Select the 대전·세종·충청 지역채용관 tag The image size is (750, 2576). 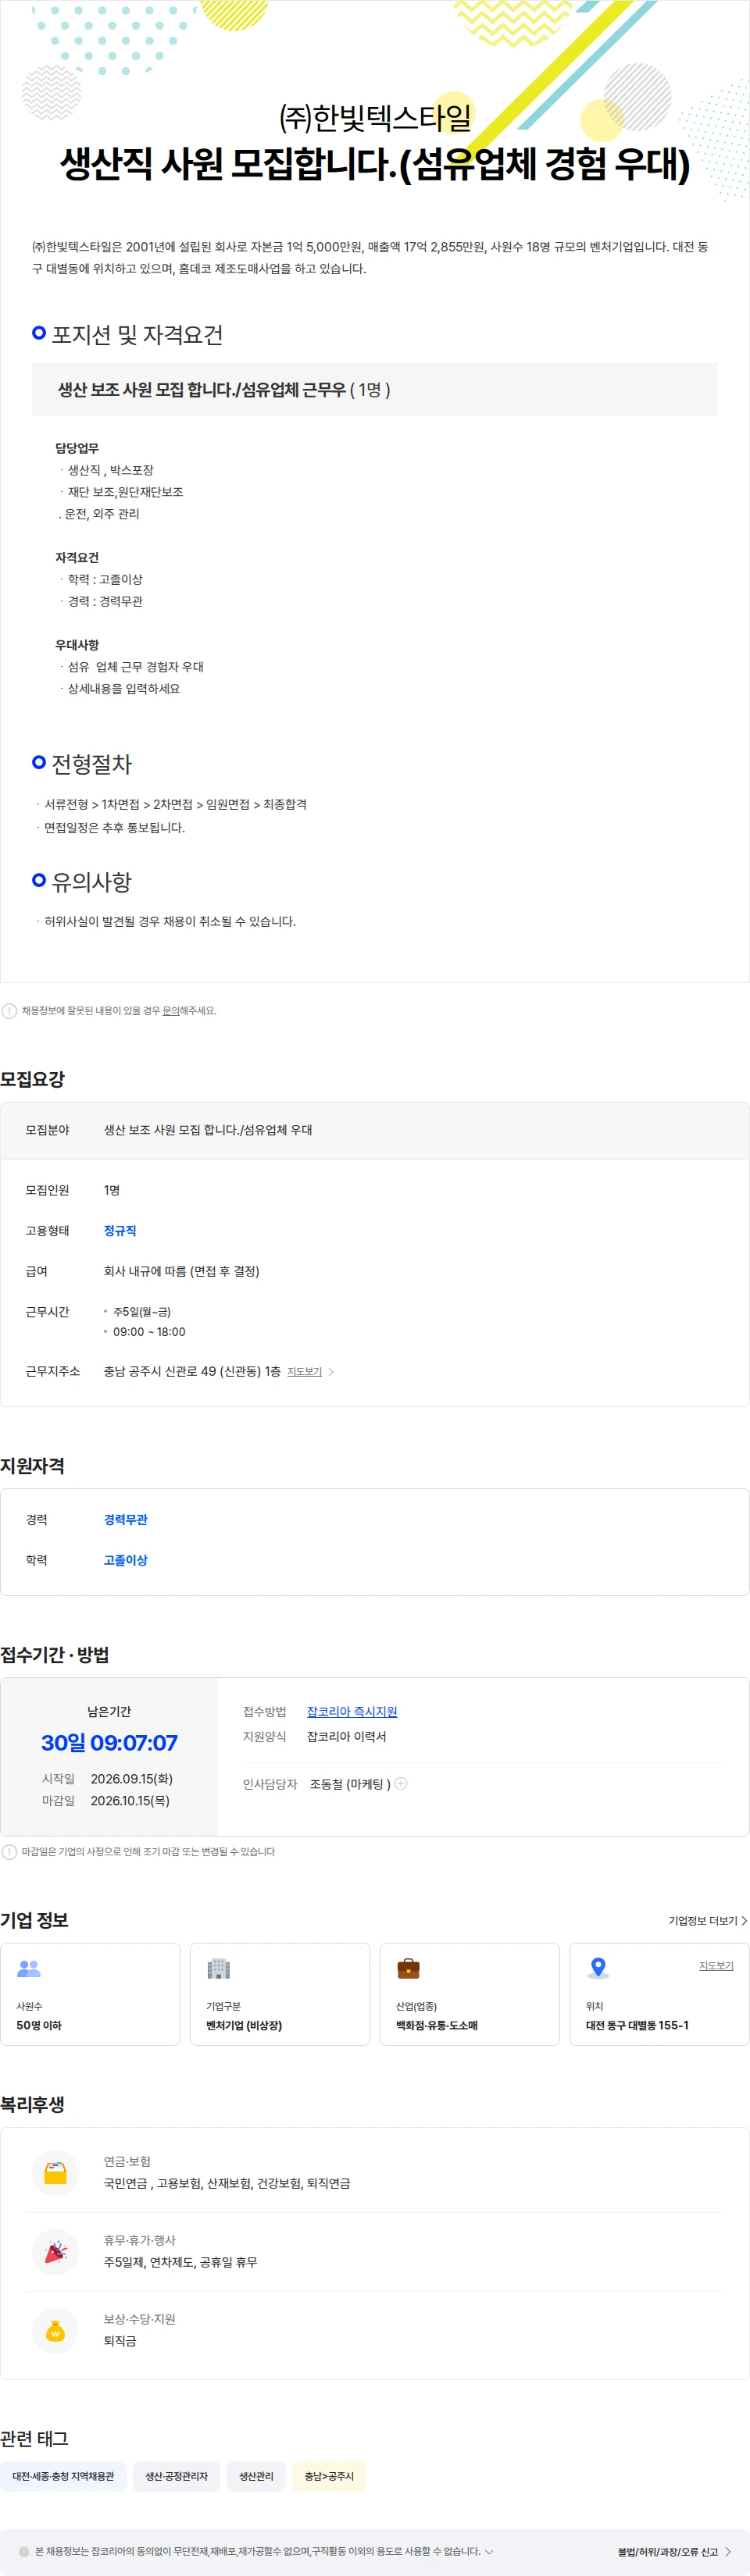click(x=63, y=2476)
